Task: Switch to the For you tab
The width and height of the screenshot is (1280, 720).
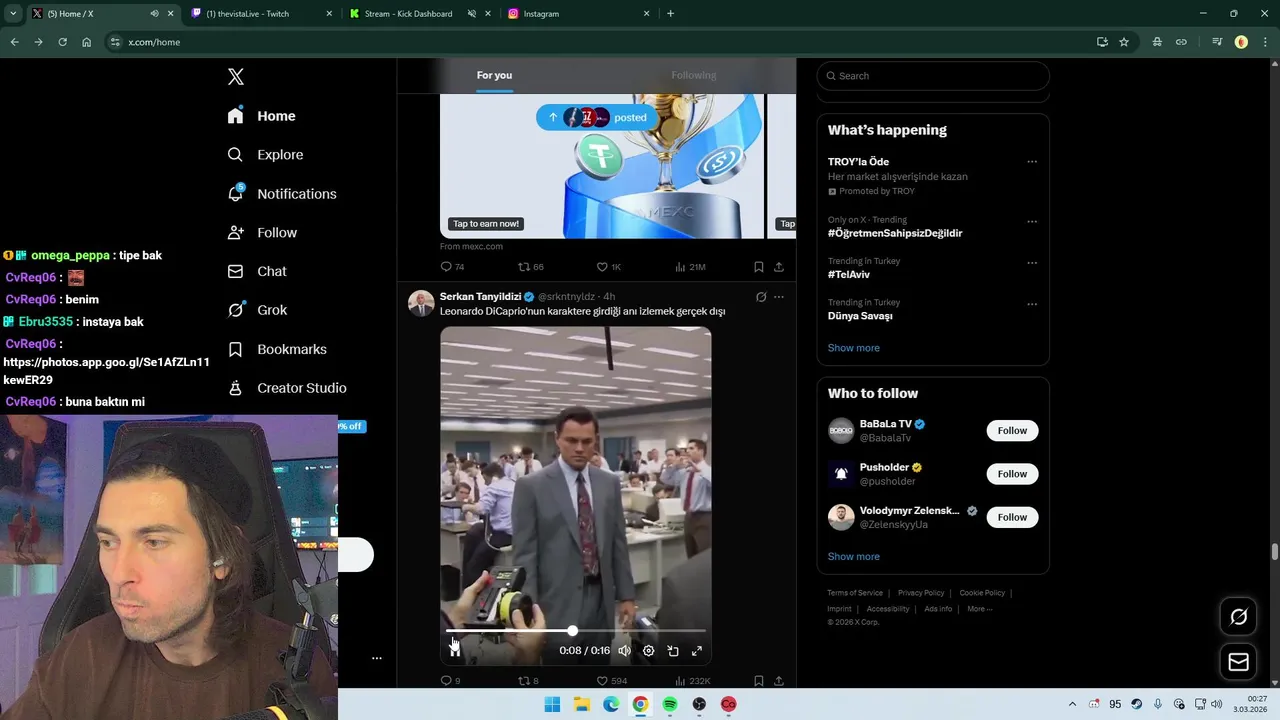Action: click(x=494, y=75)
